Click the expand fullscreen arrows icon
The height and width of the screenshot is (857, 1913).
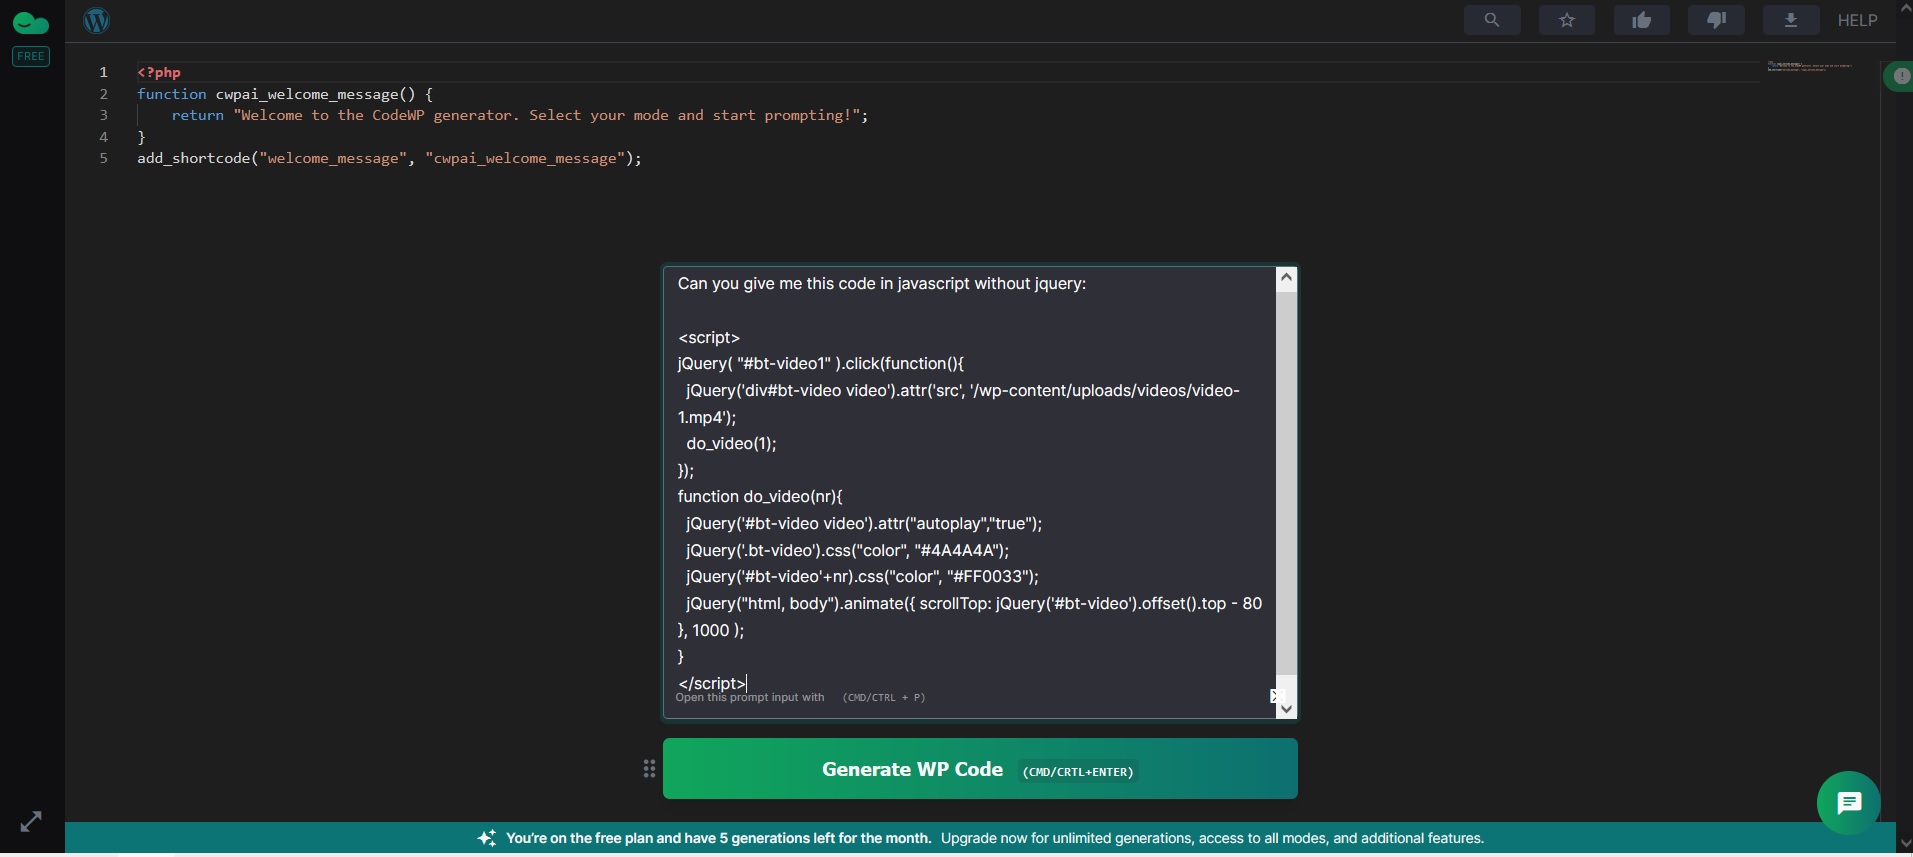click(31, 822)
